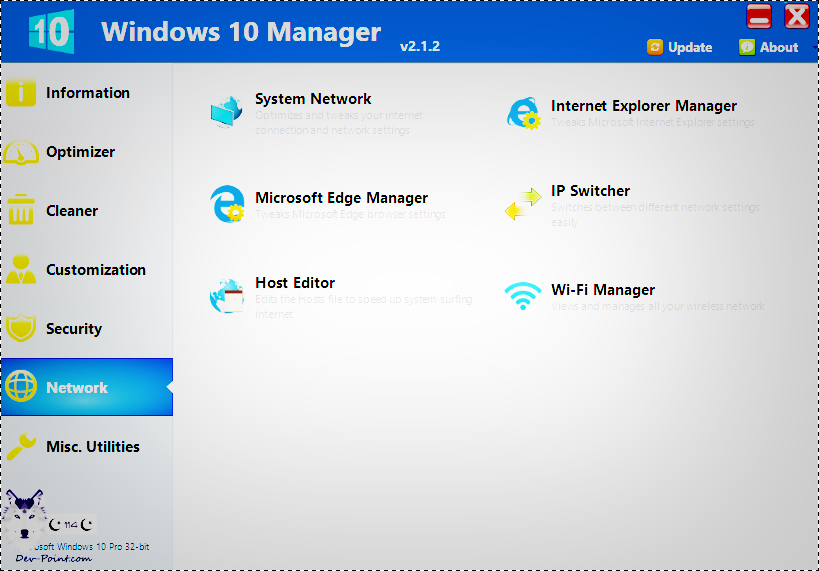Minimize the Windows 10 Manager window
819x571 pixels.
point(759,16)
